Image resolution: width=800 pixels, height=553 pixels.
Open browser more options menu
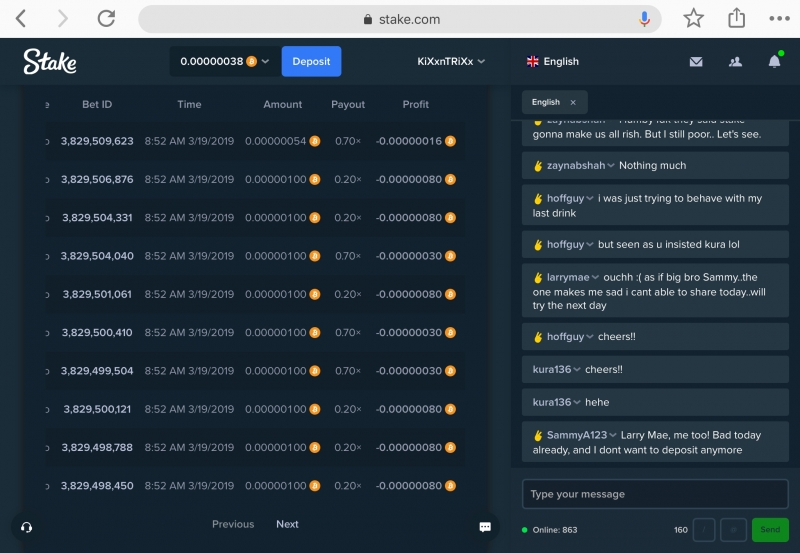[779, 19]
